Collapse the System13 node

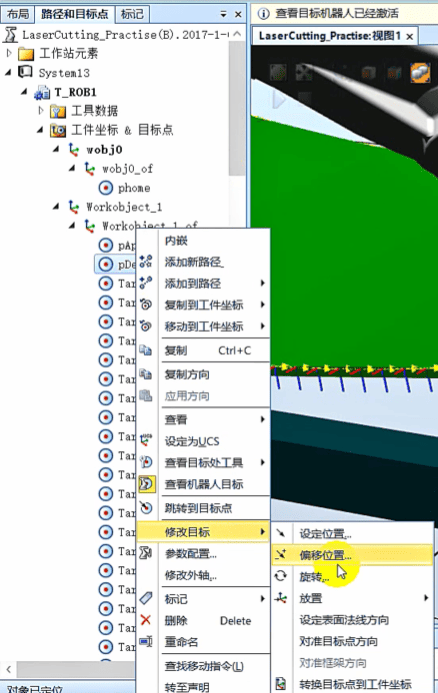pos(8,72)
